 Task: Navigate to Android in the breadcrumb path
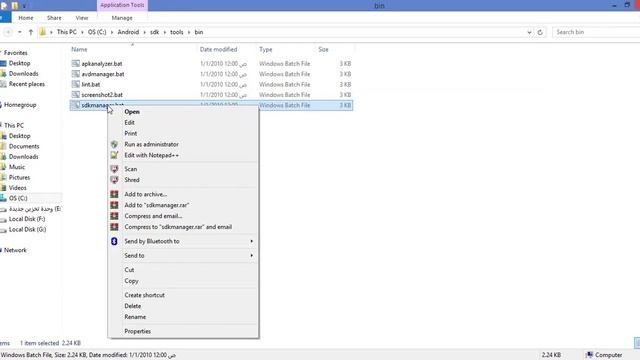point(128,32)
